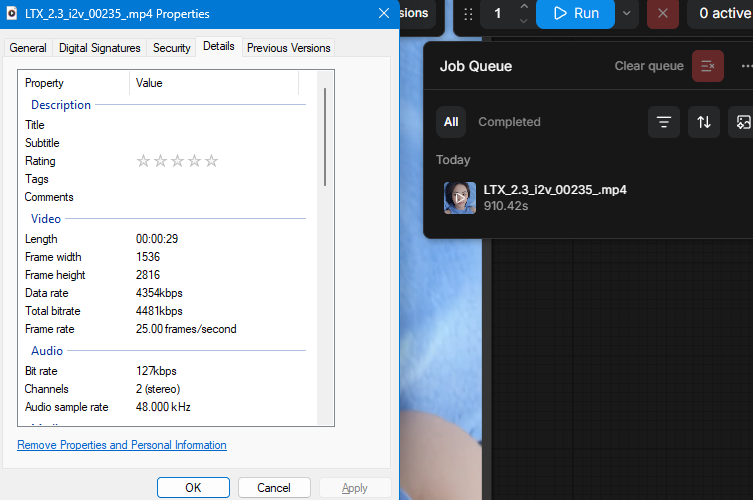This screenshot has width=753, height=500.
Task: Click the Run button
Action: click(575, 13)
